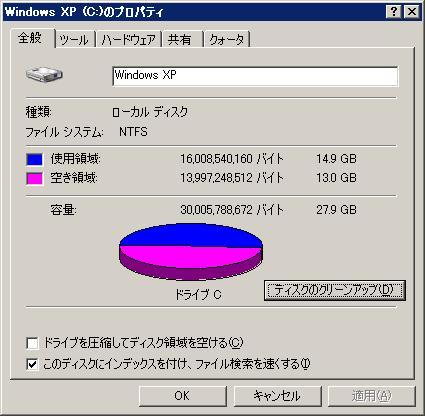Viewport: 425px width, 416px height.
Task: Open the ハードウェア tab
Action: 129,40
